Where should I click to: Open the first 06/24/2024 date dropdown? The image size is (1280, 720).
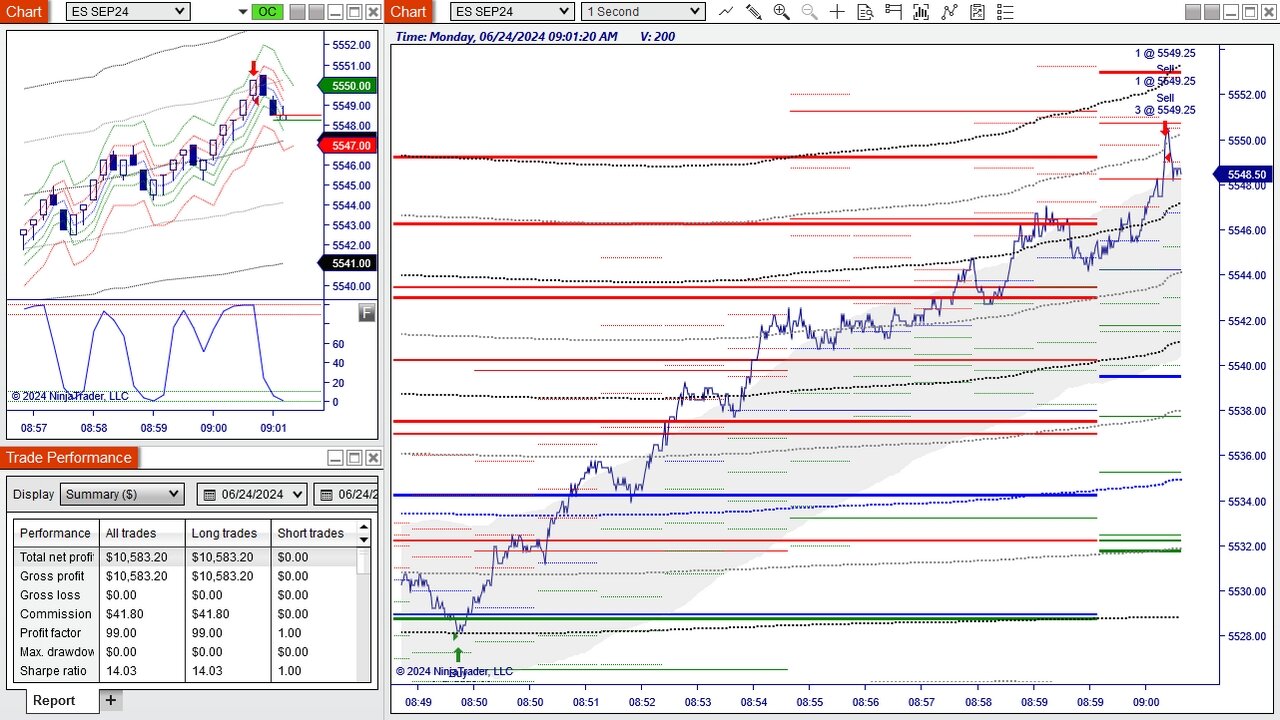coord(253,494)
